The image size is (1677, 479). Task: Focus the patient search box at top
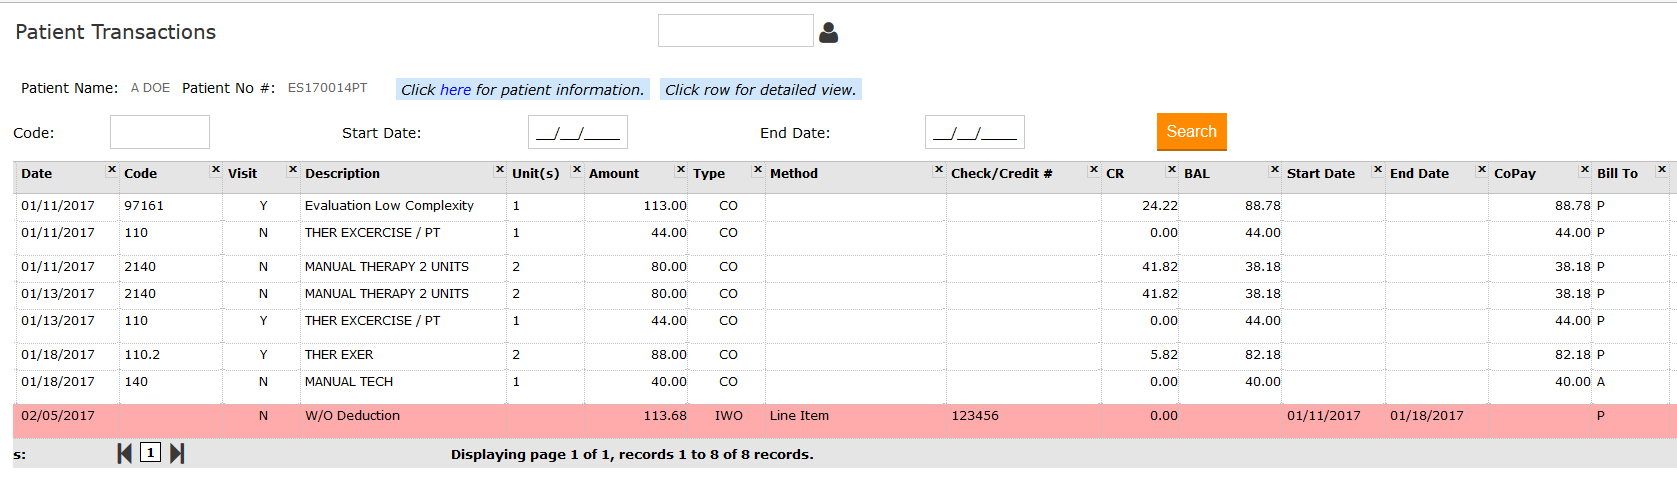tap(735, 31)
